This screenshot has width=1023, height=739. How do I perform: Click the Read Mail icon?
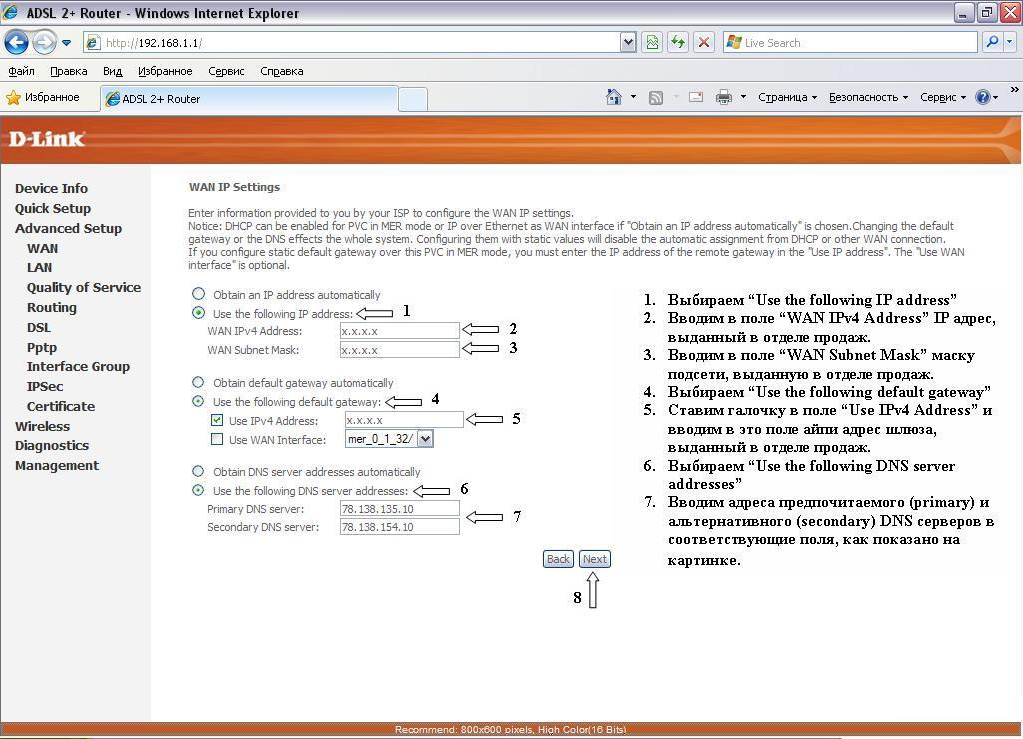696,97
